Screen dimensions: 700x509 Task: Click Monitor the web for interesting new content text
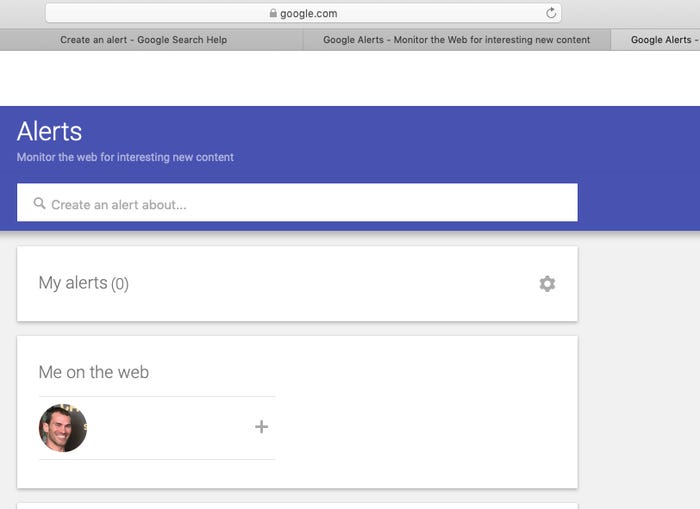point(125,157)
